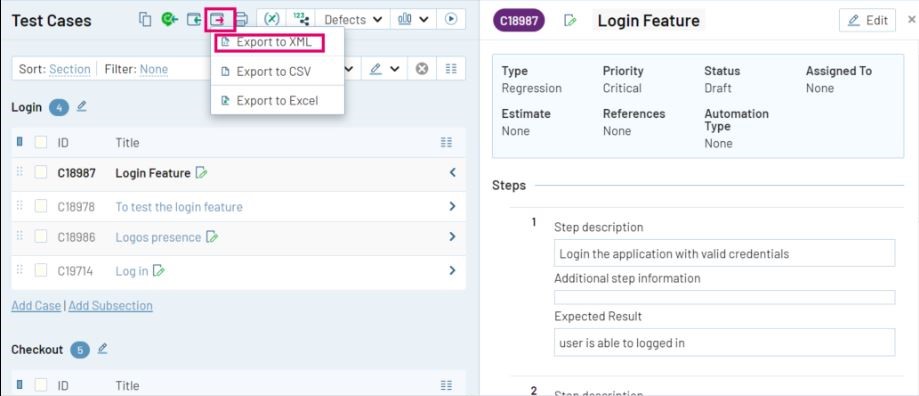Tick the checkbox for case C18978

pyautogui.click(x=40, y=206)
